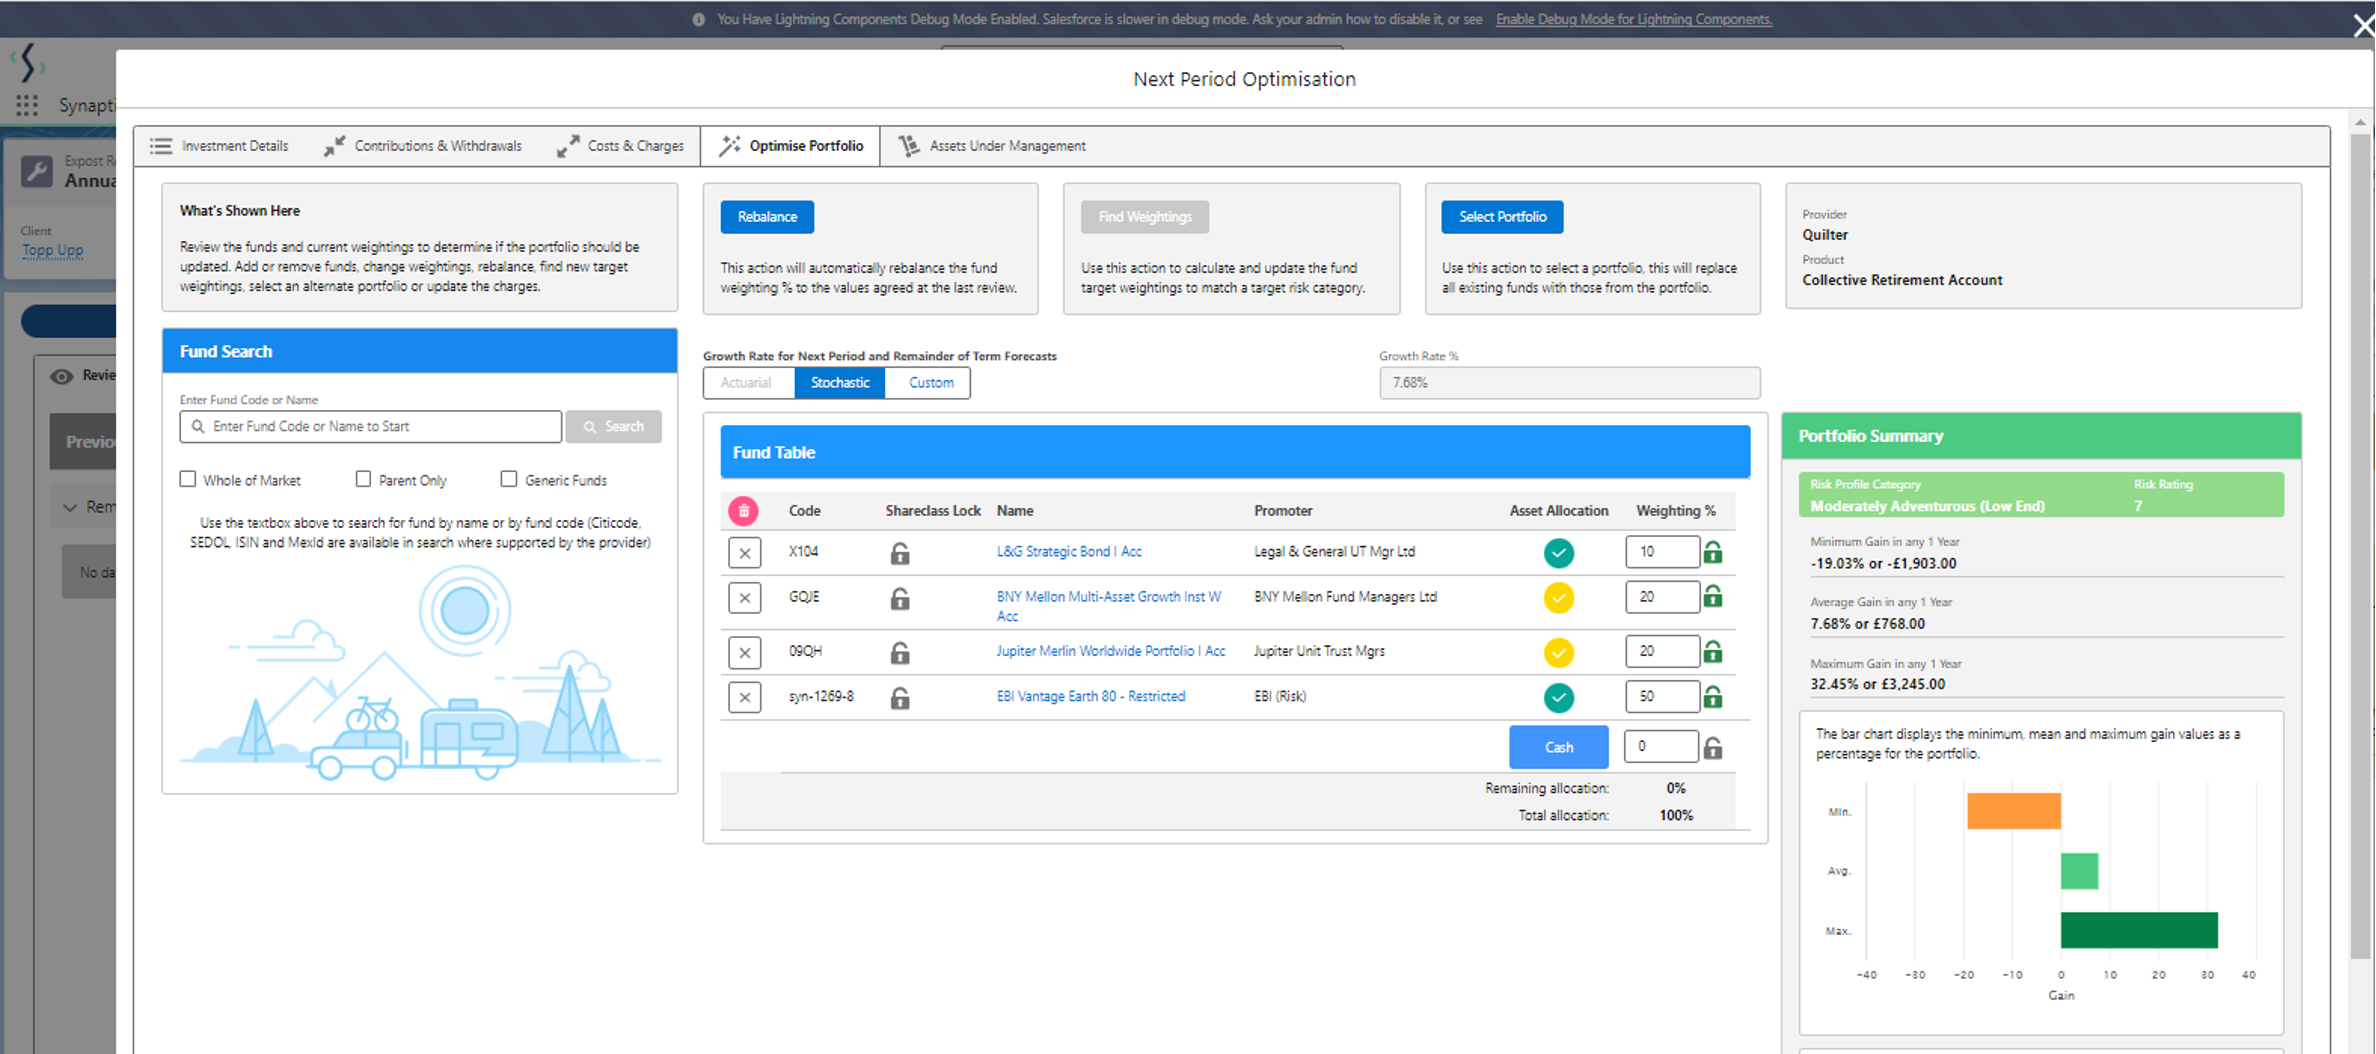Click the Find Weightings button
The width and height of the screenshot is (2376, 1054).
tap(1145, 217)
